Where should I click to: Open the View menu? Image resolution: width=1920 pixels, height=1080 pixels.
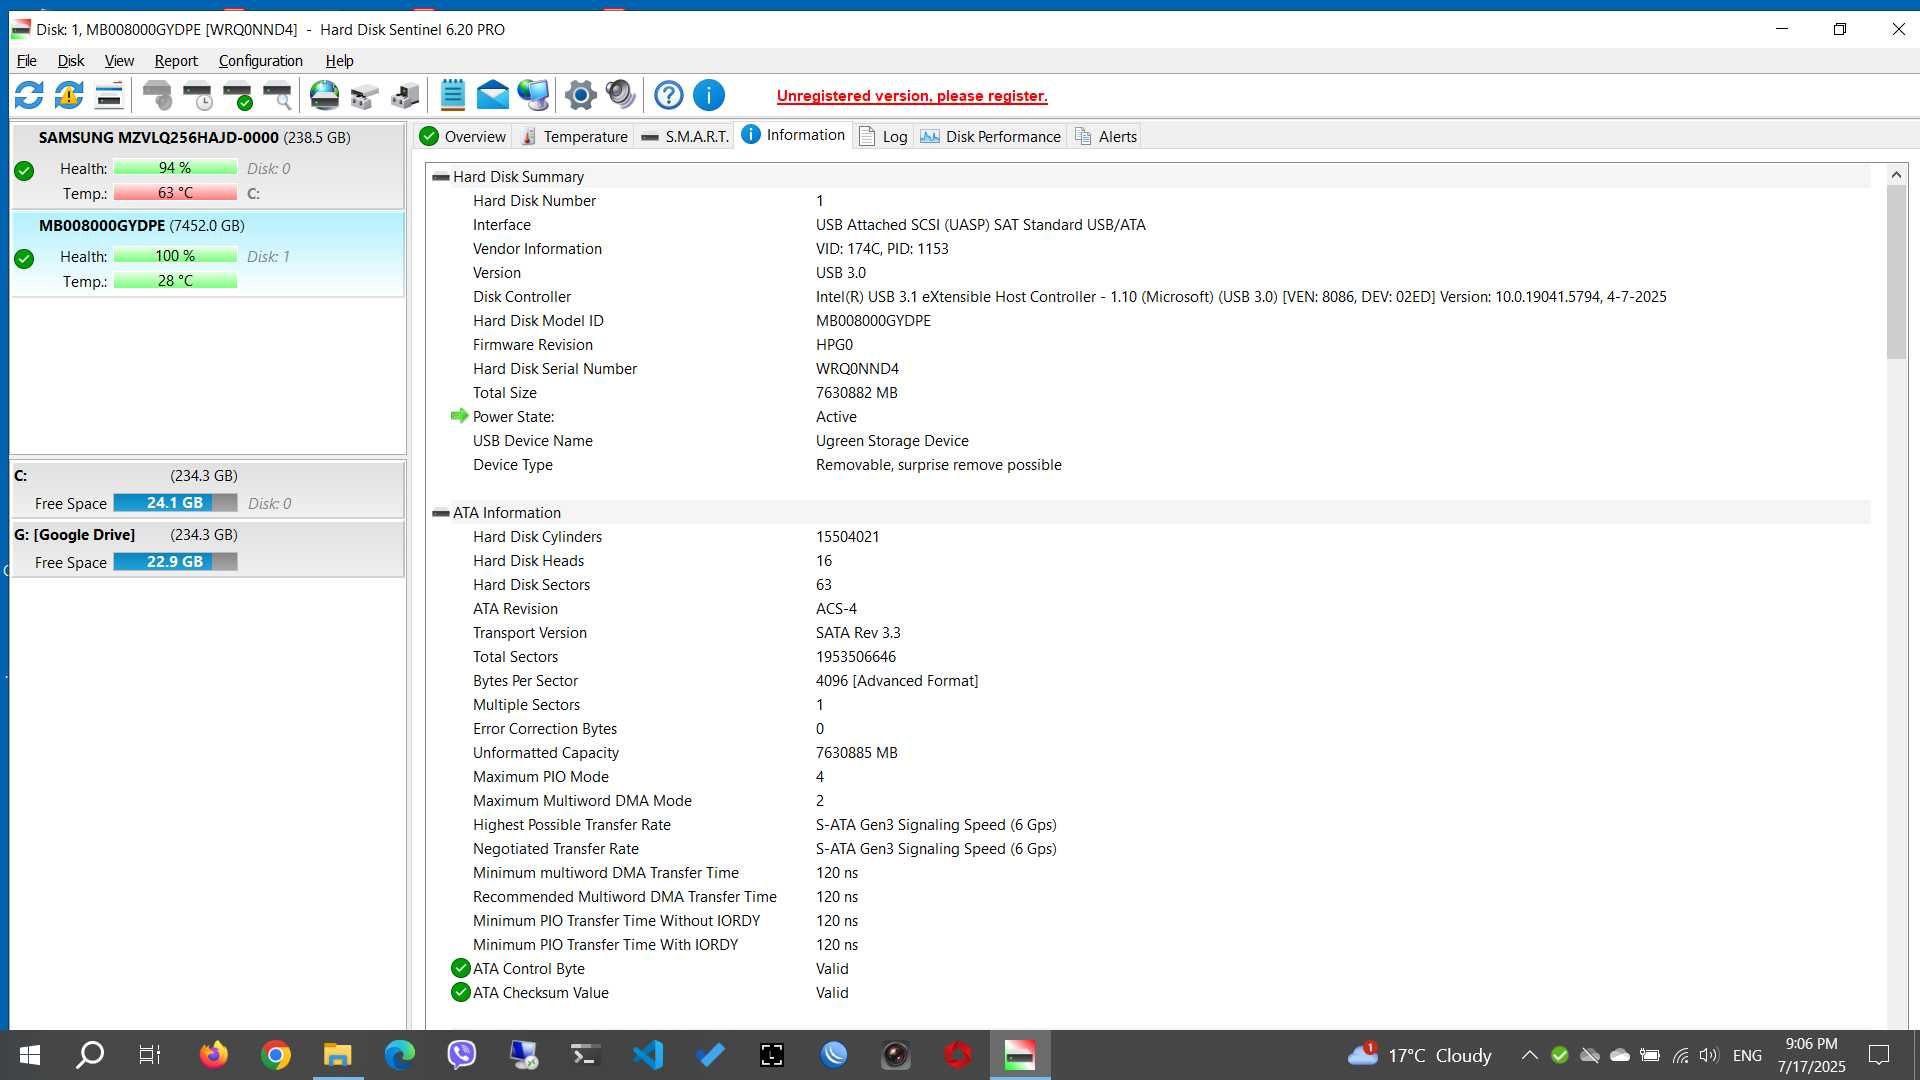coord(119,61)
